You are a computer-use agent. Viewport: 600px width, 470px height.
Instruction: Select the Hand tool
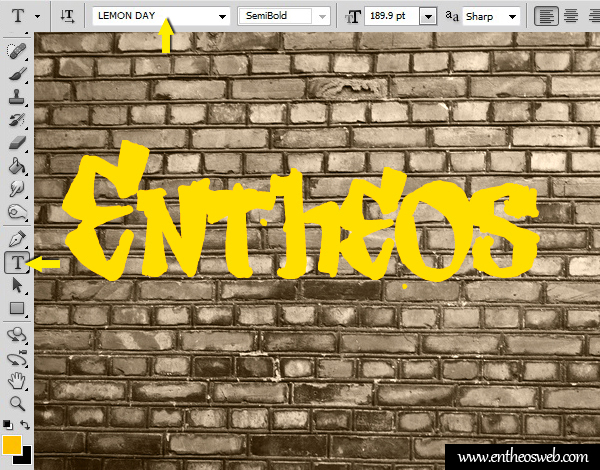[x=16, y=380]
